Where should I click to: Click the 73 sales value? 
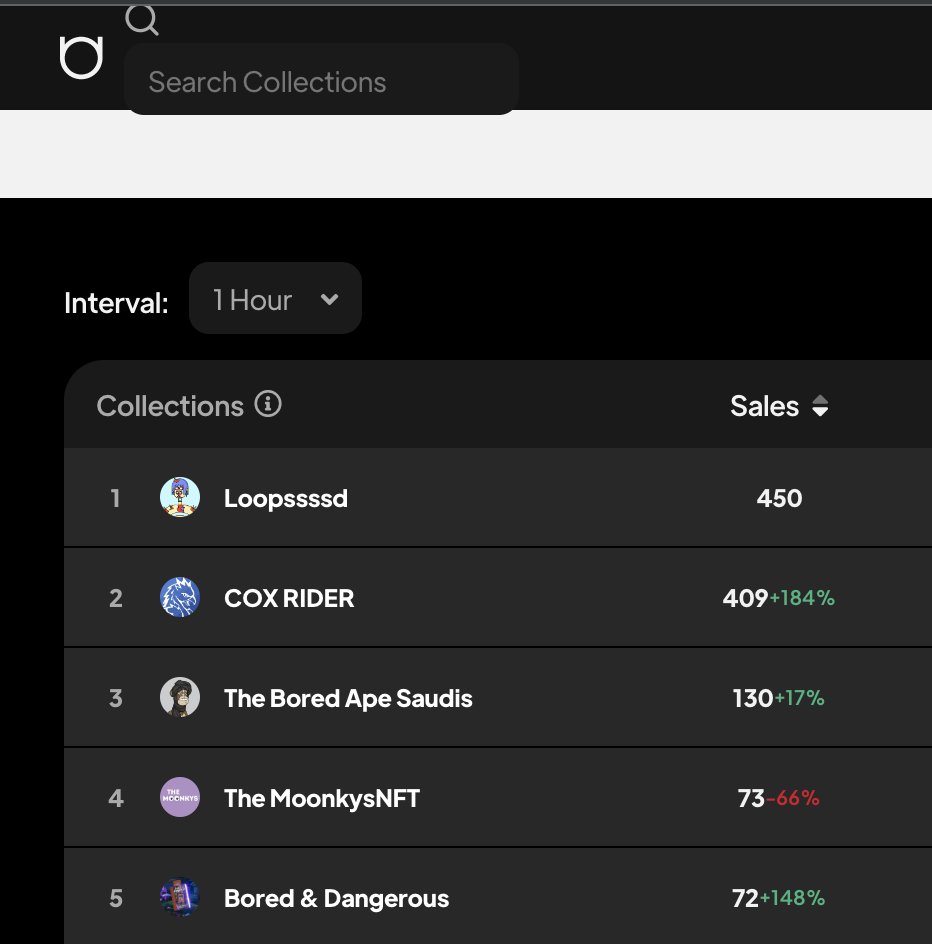[x=751, y=798]
